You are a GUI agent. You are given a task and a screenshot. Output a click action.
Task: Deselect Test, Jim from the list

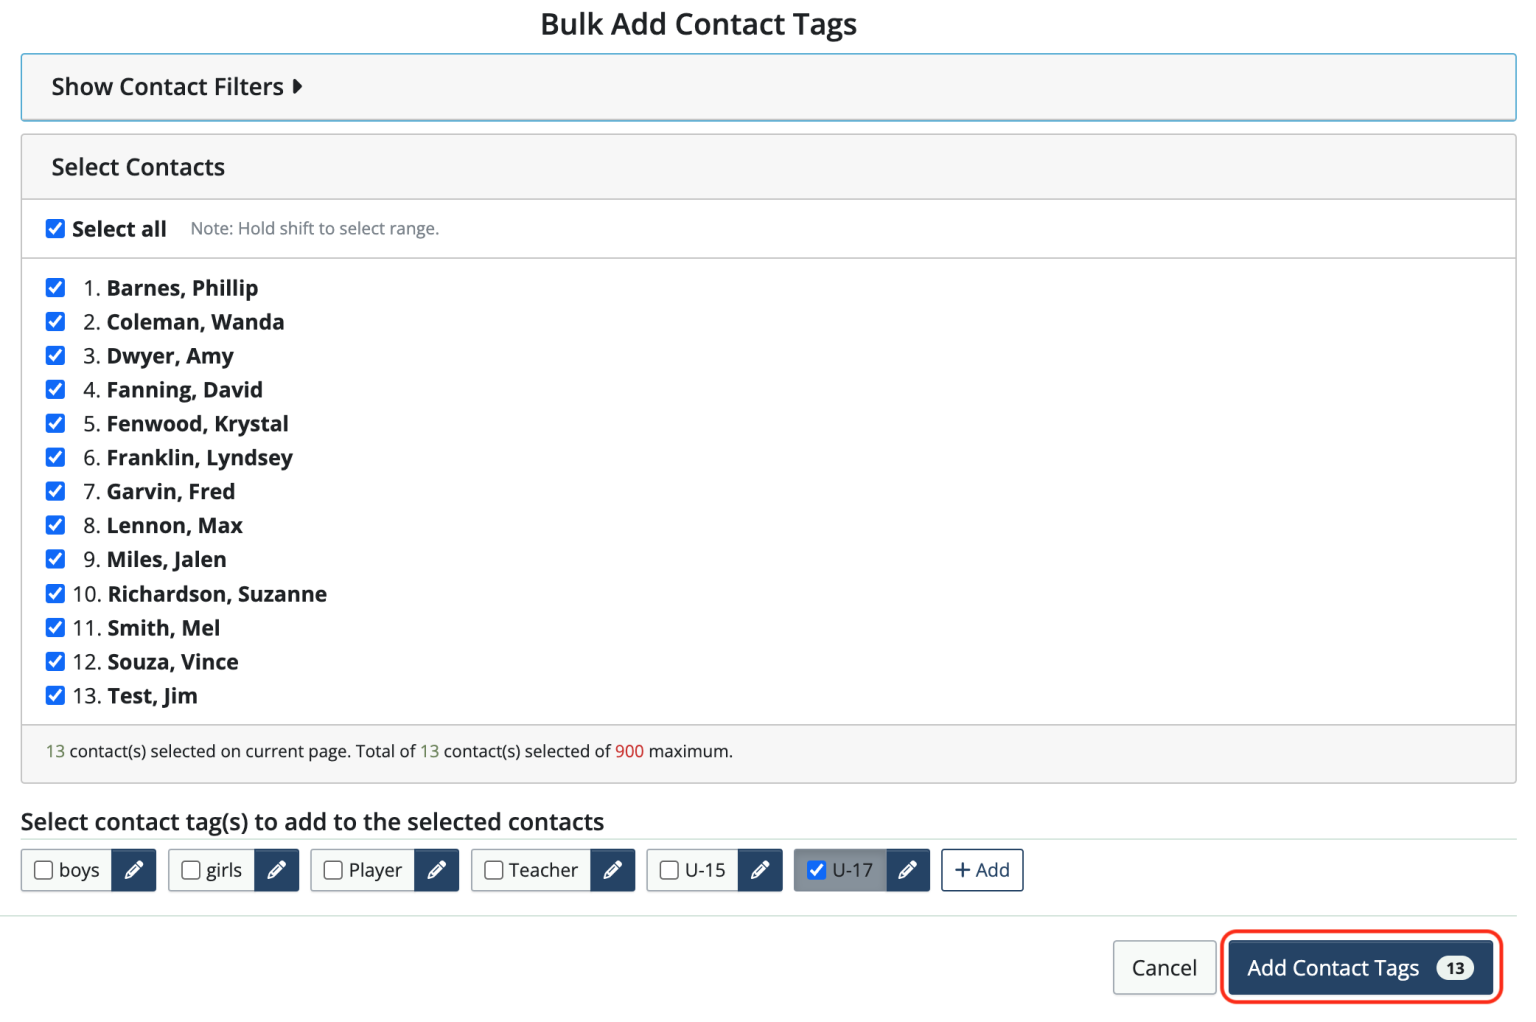pyautogui.click(x=55, y=695)
